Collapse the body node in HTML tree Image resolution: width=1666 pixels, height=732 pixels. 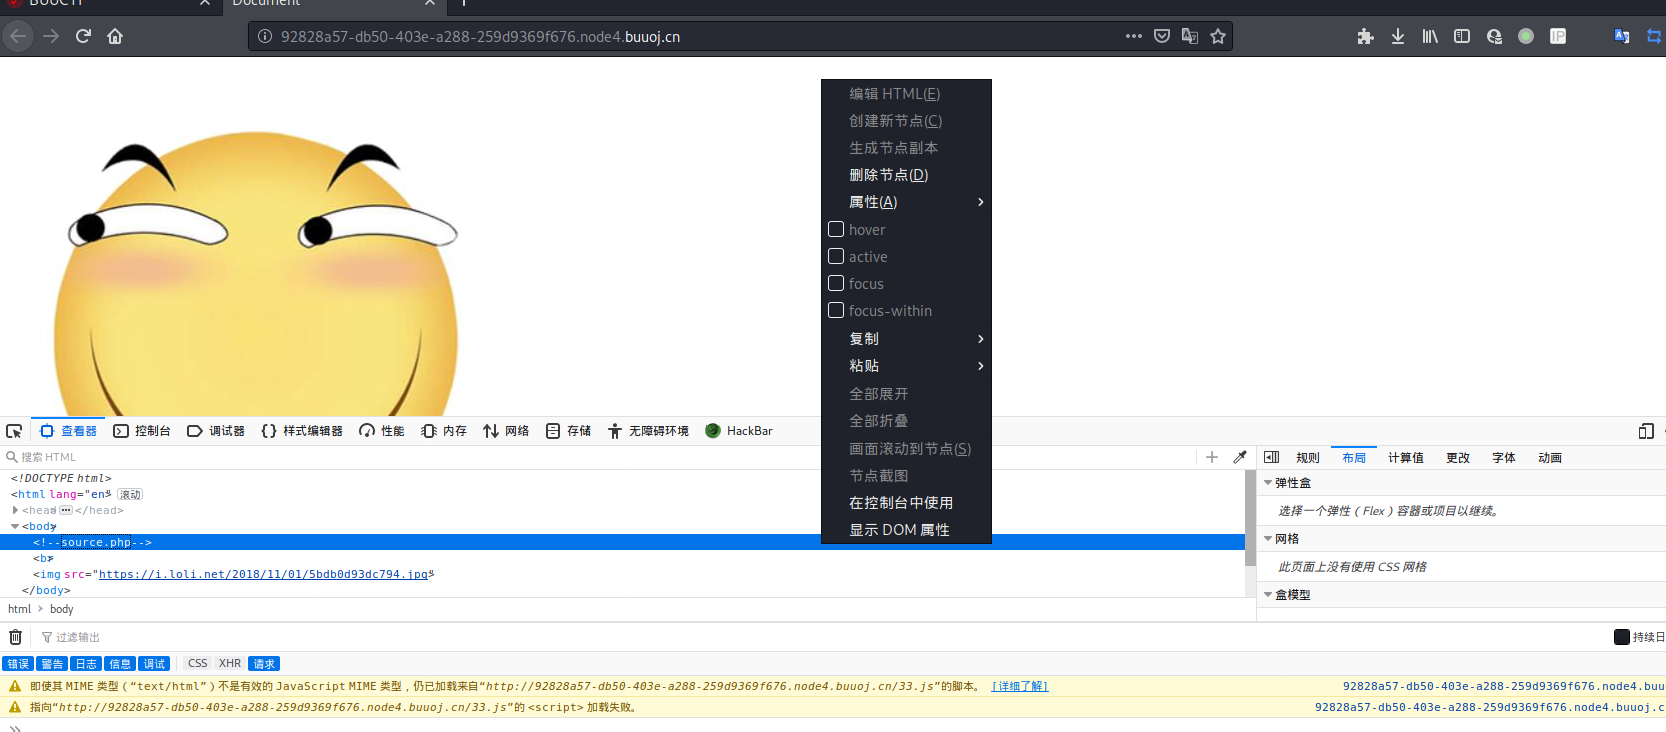click(15, 526)
